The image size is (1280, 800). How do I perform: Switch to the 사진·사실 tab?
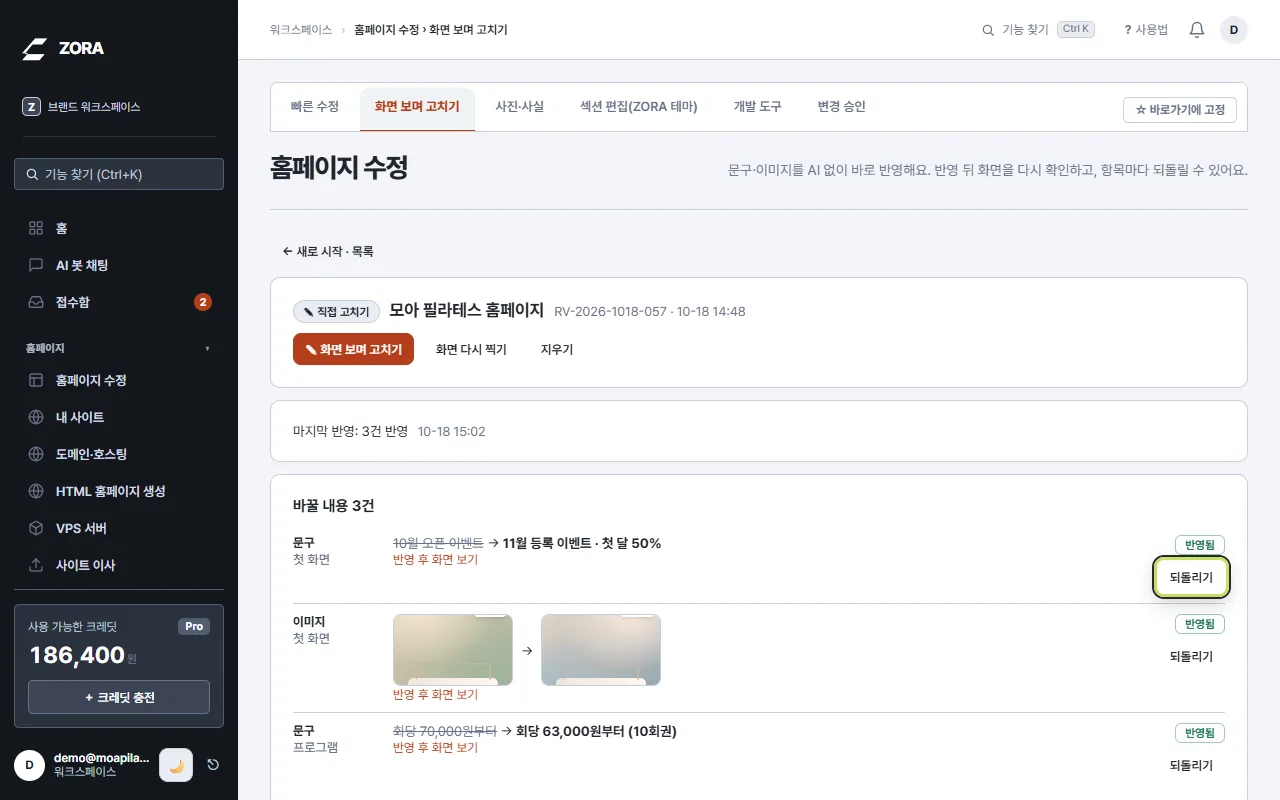[x=520, y=106]
